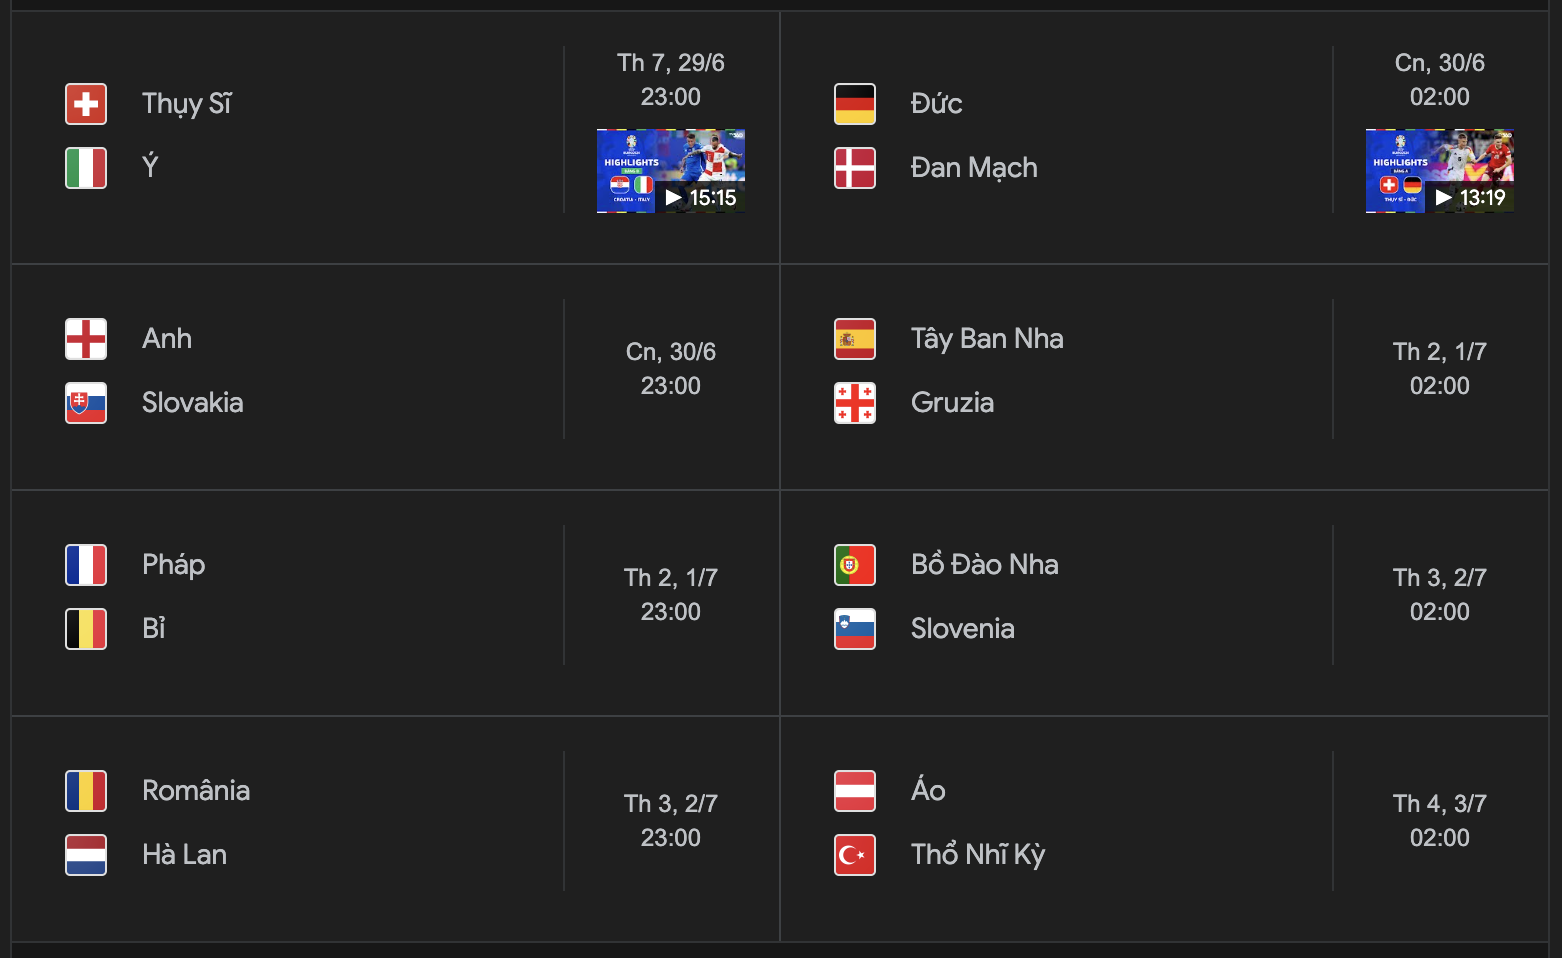The height and width of the screenshot is (958, 1562).
Task: Click the Italy flag icon
Action: [86, 168]
